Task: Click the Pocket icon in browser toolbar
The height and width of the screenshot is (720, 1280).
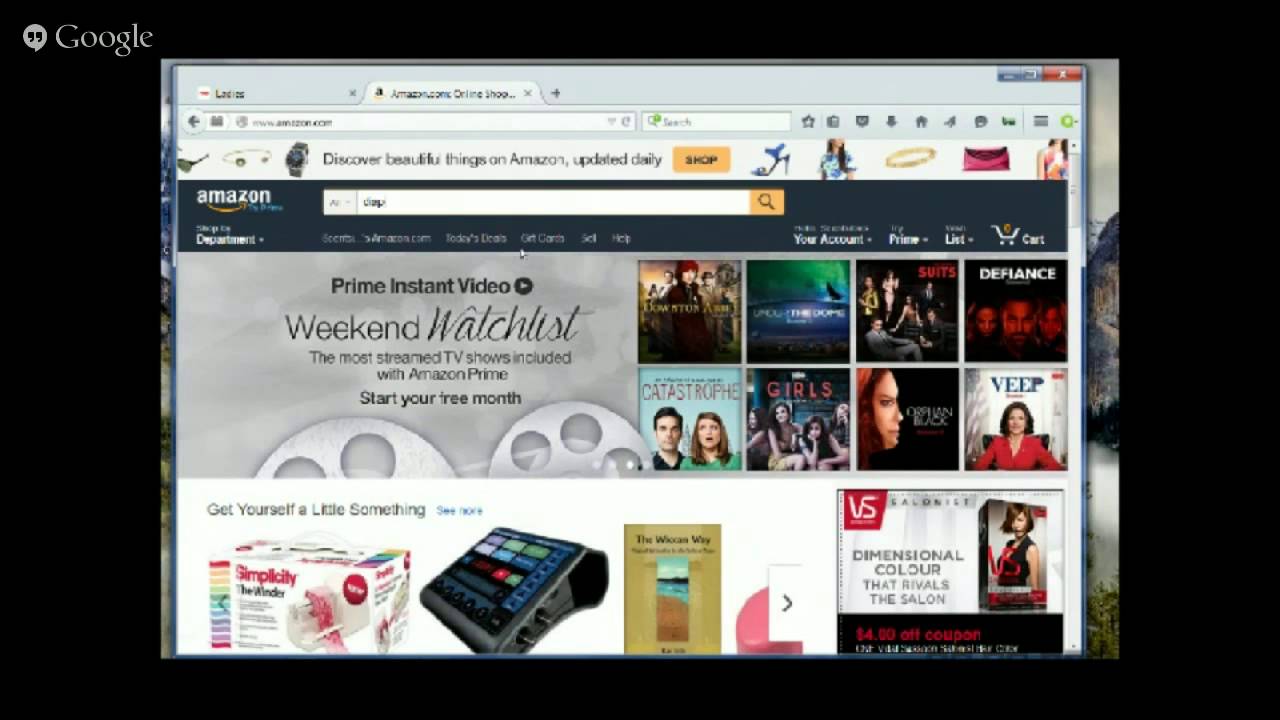Action: pyautogui.click(x=862, y=121)
